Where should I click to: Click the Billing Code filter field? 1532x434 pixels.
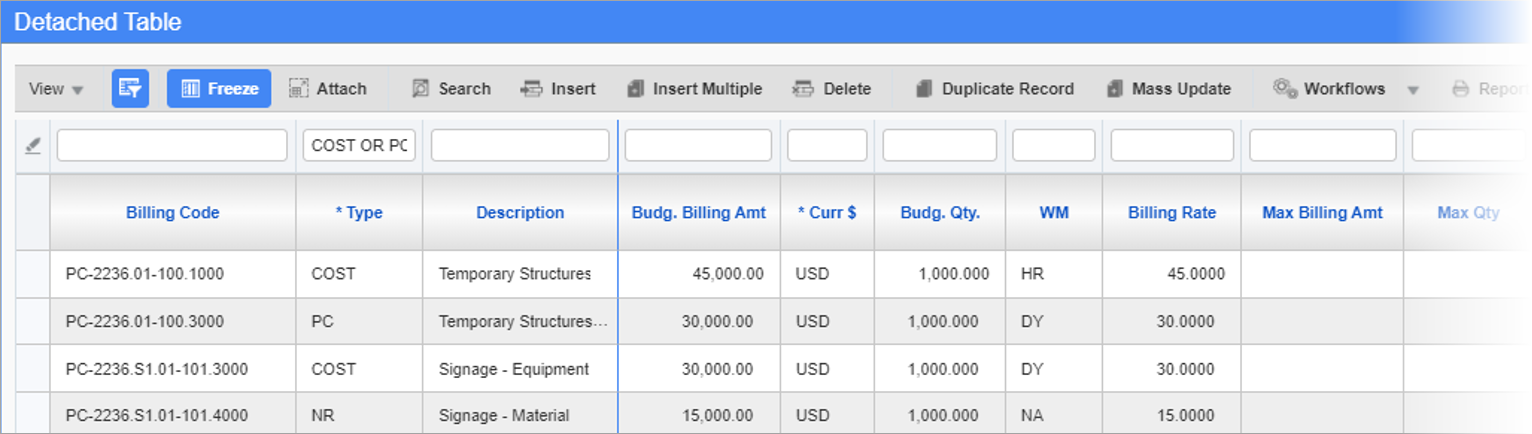point(172,146)
